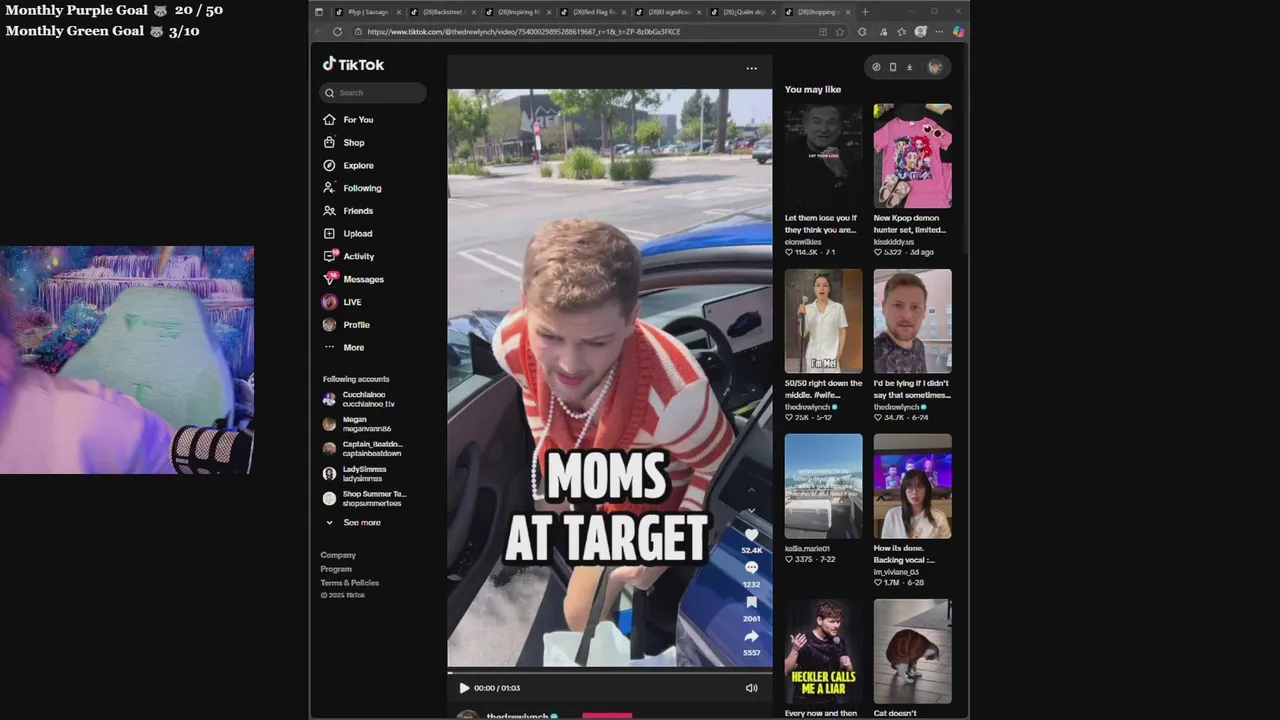
Task: Open the 50/50 right down the middle video
Action: (823, 321)
